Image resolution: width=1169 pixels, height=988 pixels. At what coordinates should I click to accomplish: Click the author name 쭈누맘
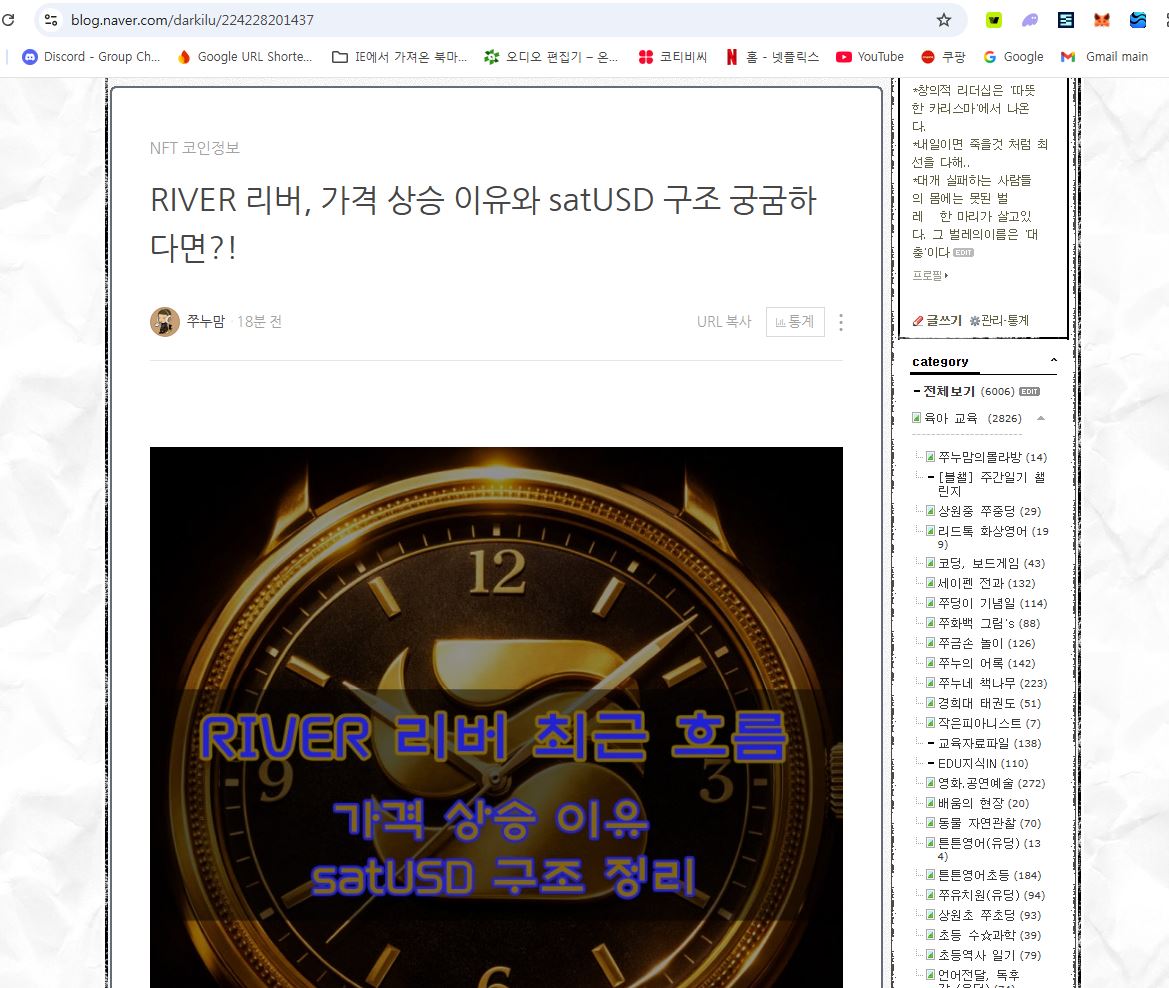coord(206,321)
